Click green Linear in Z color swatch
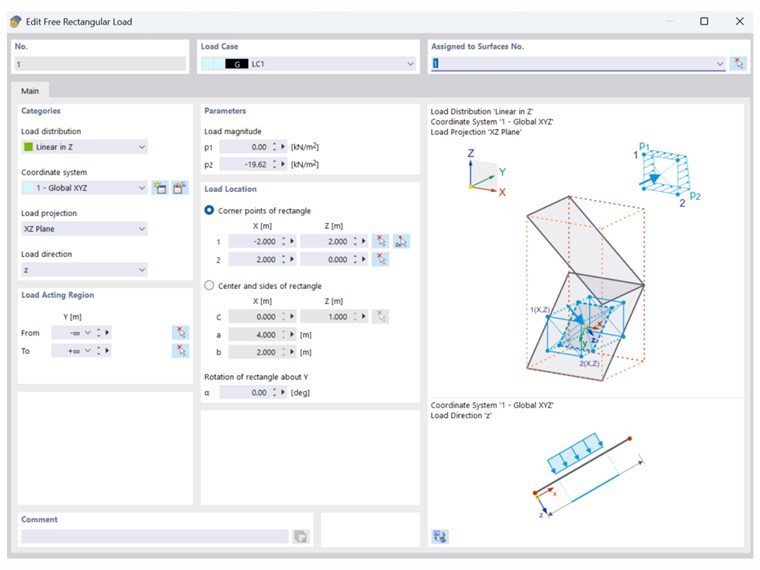The width and height of the screenshot is (760, 570). 29,147
